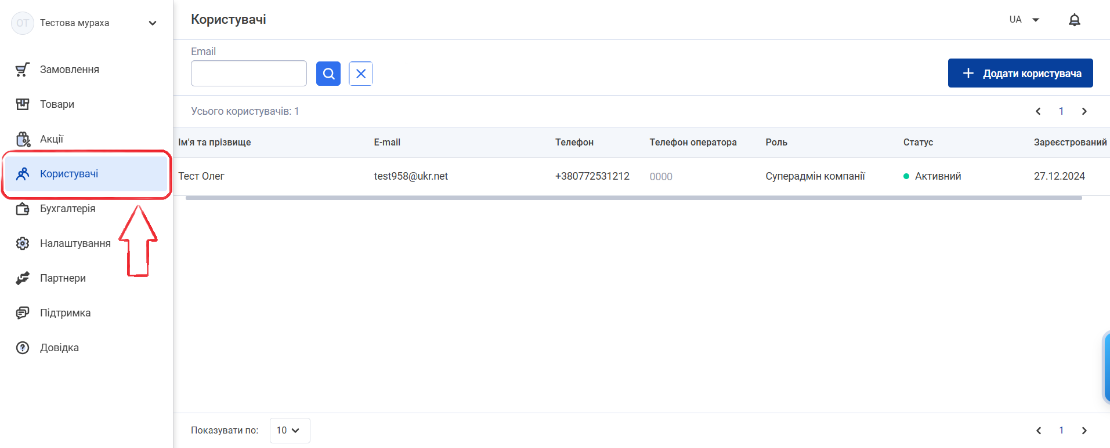Click operator phone 0000
Screen dimensions: 1110x448
(660, 176)
